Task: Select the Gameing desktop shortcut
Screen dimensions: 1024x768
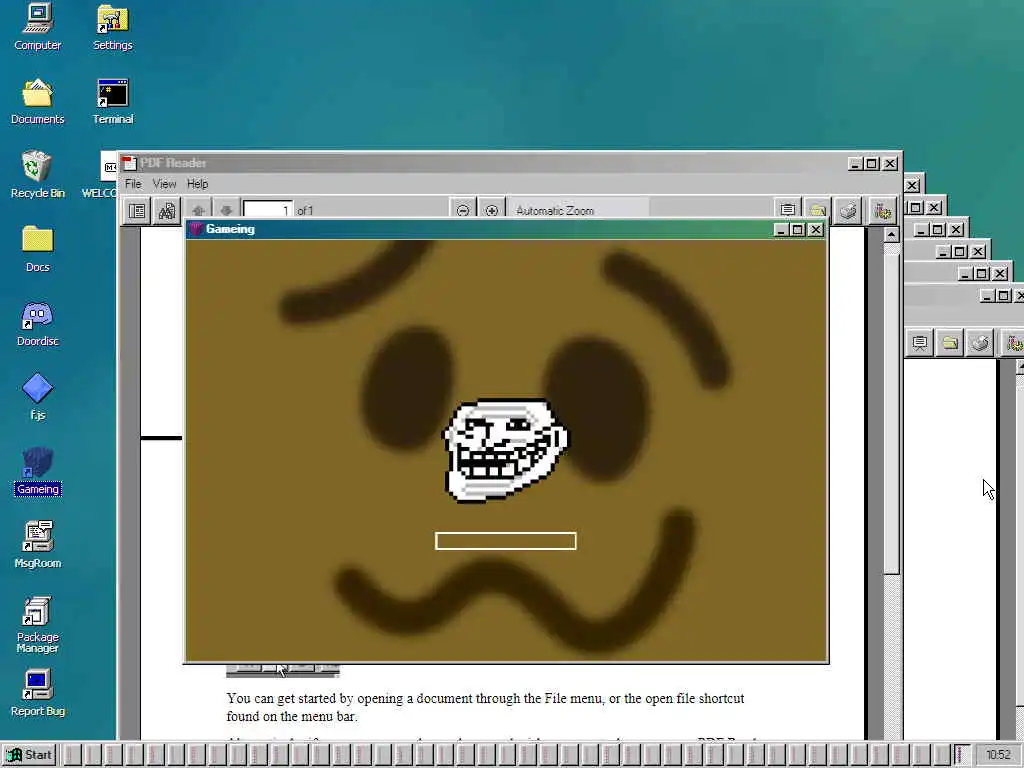Action: [x=37, y=472]
